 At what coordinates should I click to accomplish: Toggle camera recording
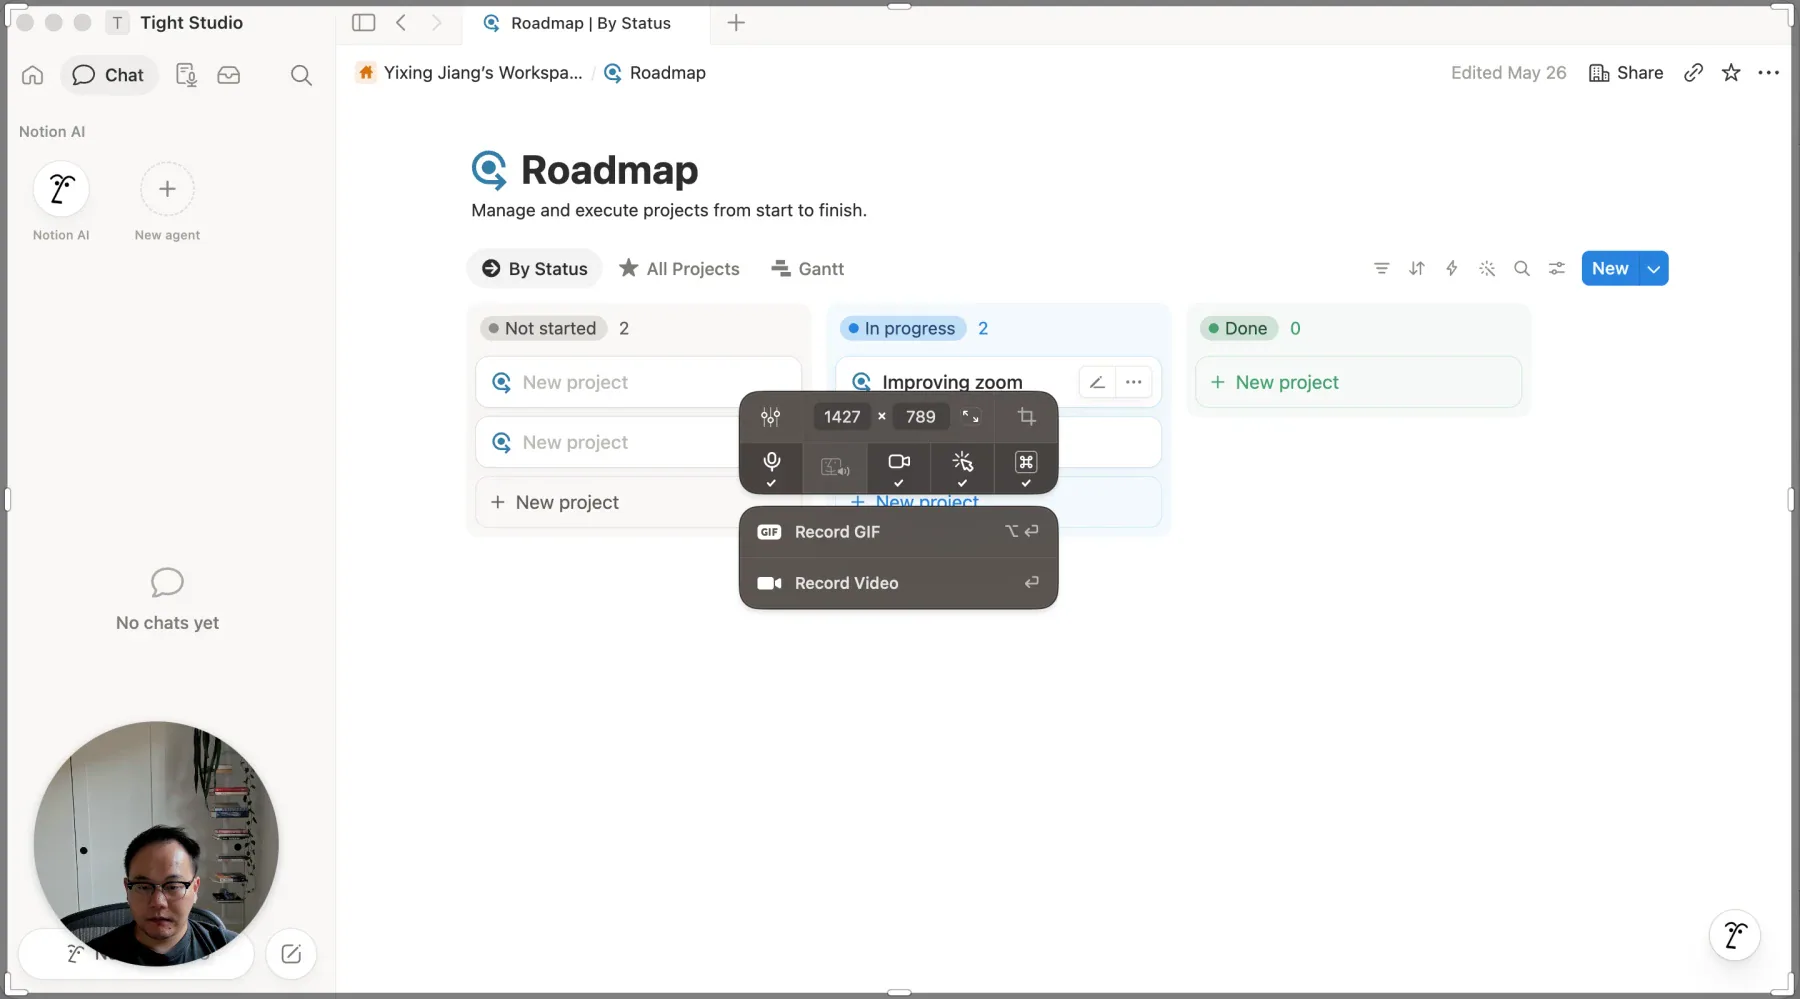899,468
